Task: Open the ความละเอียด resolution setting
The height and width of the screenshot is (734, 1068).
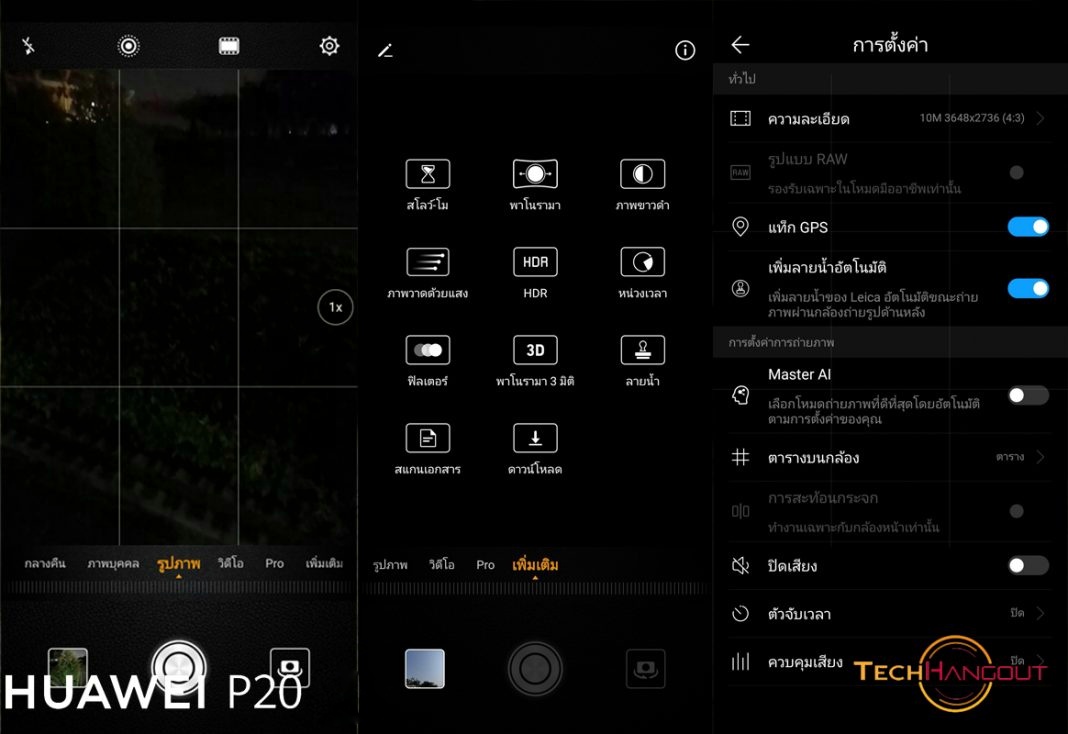Action: (x=888, y=118)
